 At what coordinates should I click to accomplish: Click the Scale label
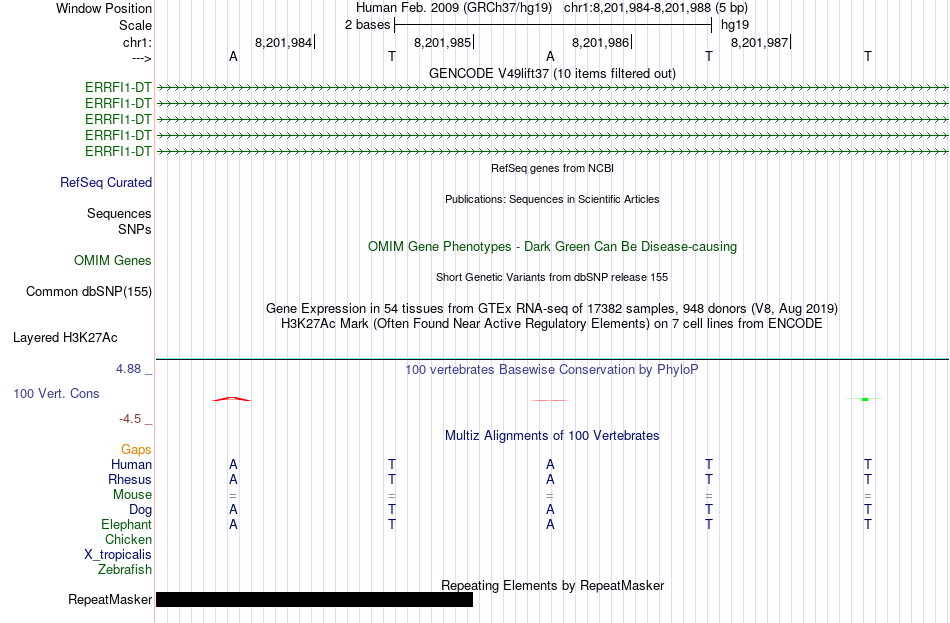135,25
